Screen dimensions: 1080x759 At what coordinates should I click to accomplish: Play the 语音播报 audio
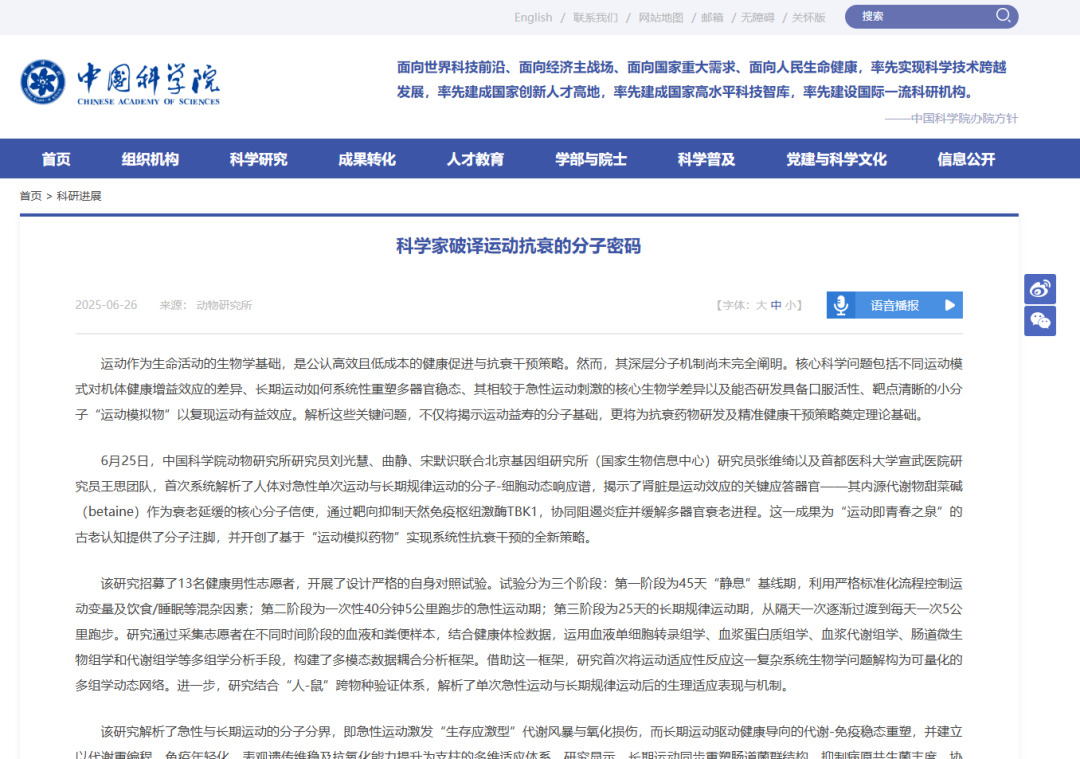click(950, 305)
